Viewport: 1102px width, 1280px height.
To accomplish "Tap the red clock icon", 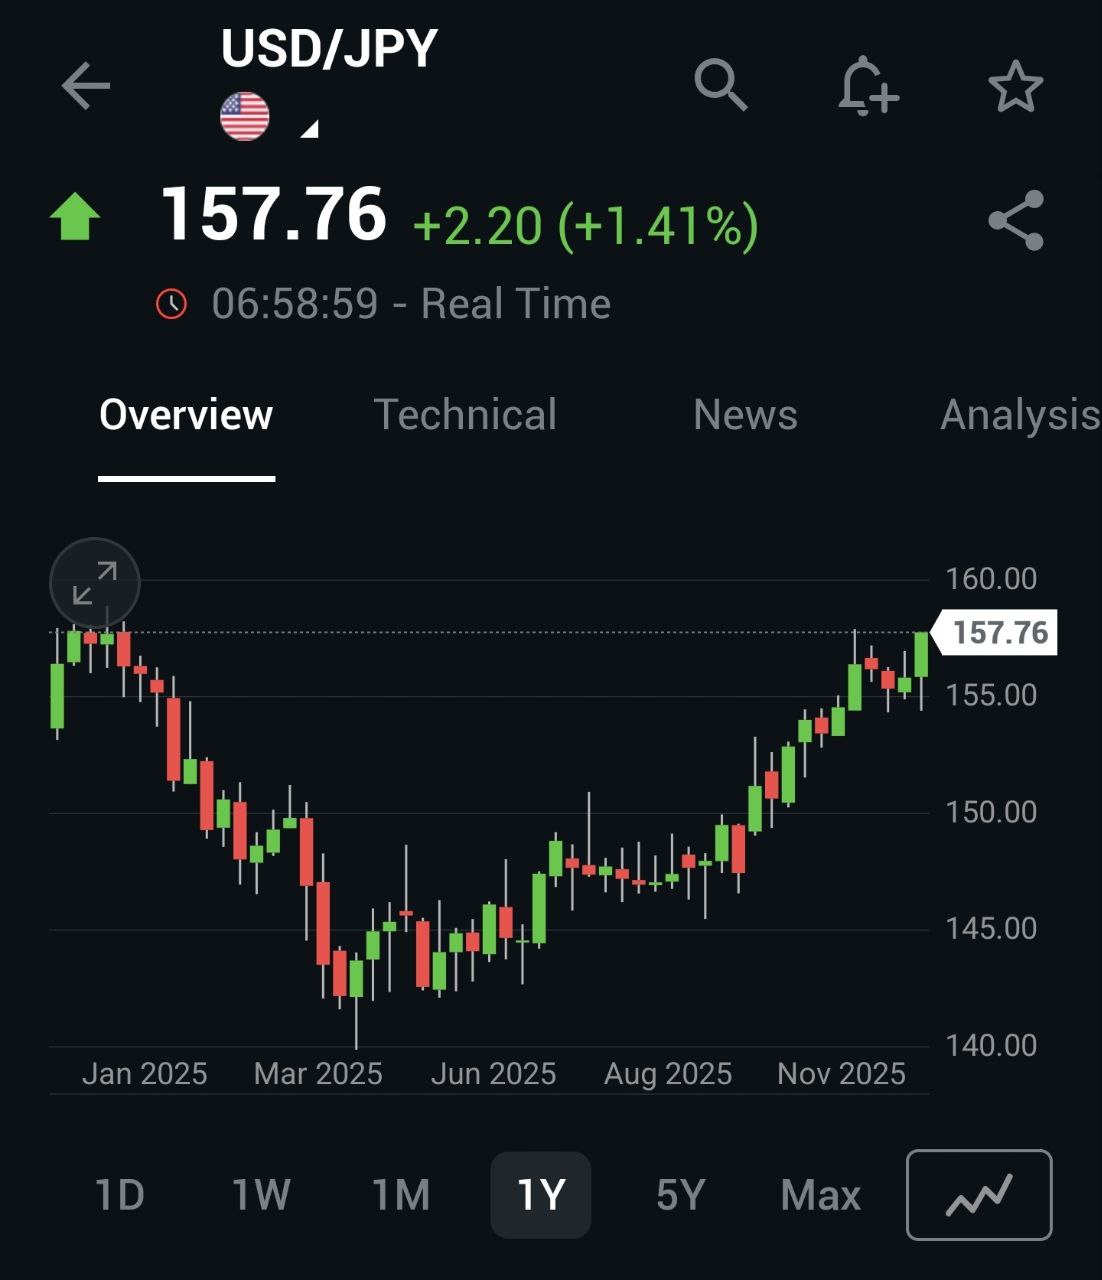I will (x=172, y=303).
